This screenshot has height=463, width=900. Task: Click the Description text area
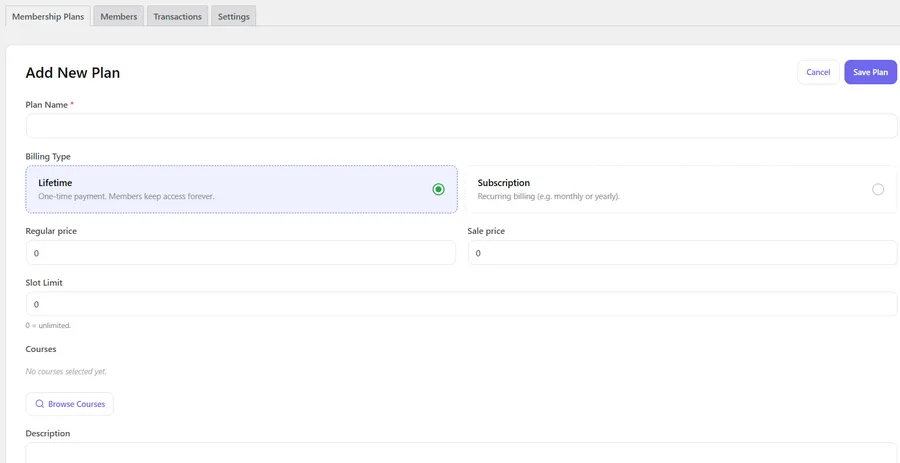461,453
